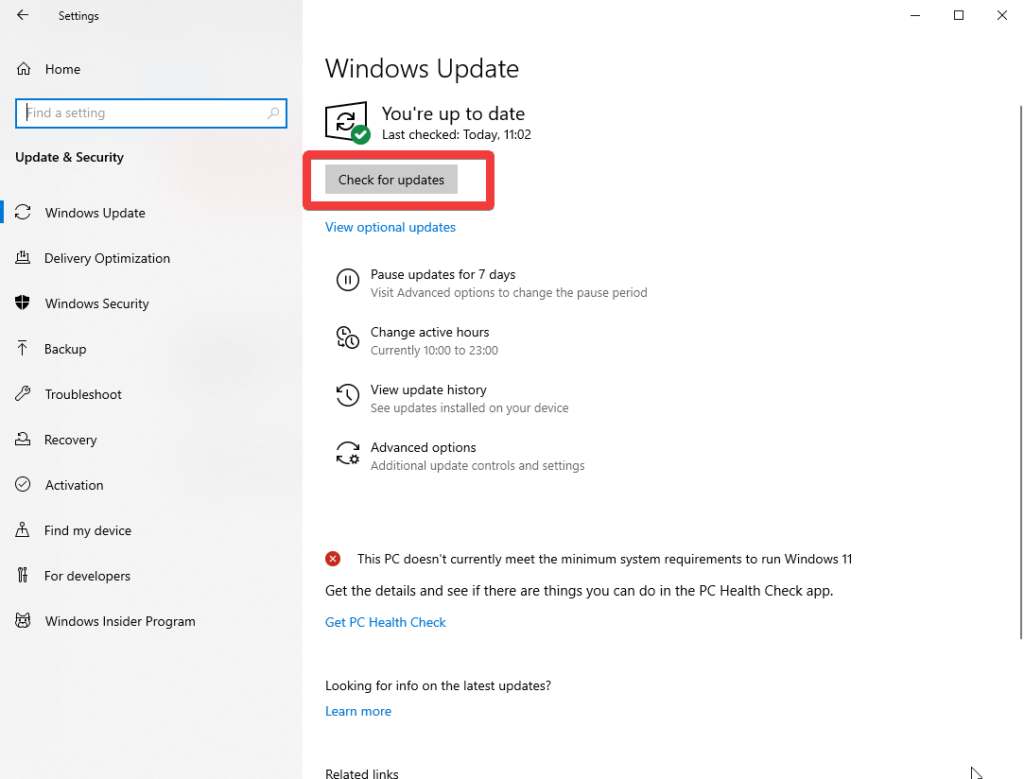
Task: Click the Advanced options gear-sync icon
Action: coord(347,453)
